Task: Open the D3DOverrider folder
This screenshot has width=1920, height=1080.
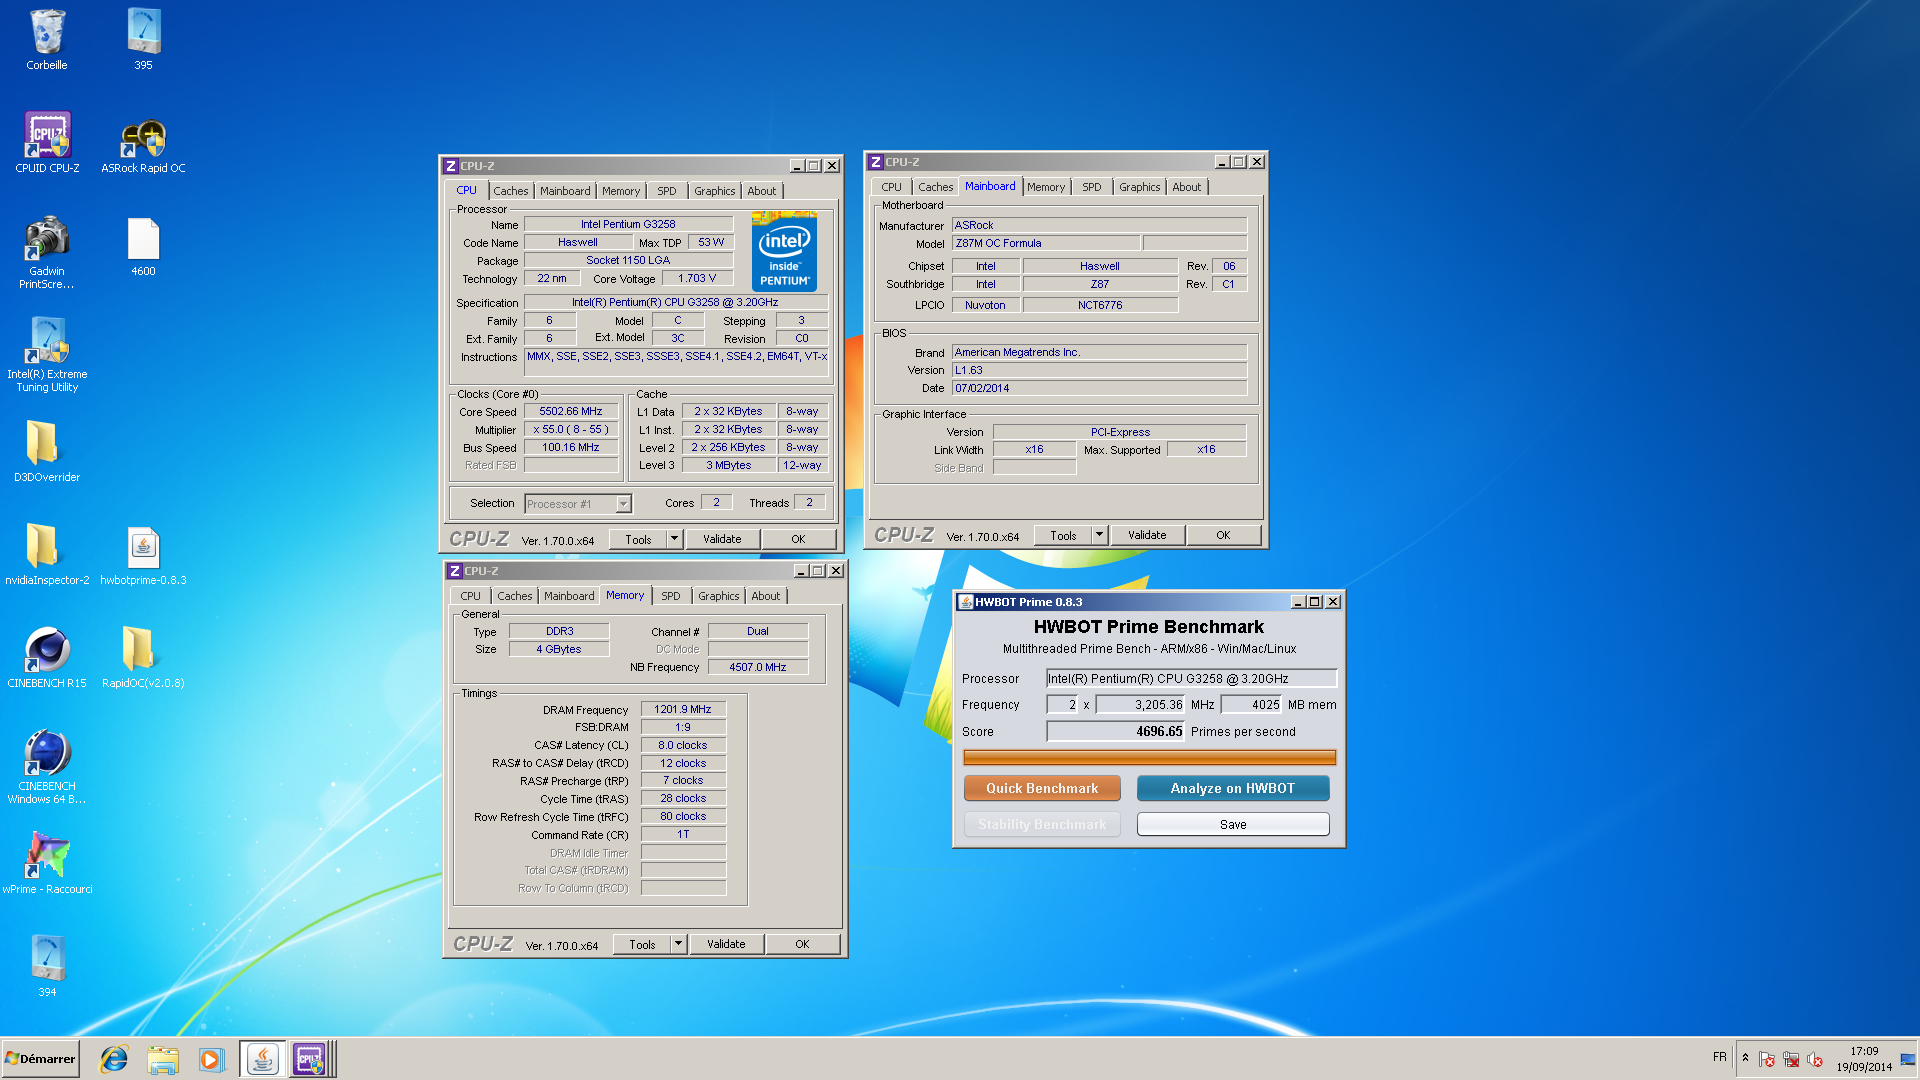Action: 47,452
